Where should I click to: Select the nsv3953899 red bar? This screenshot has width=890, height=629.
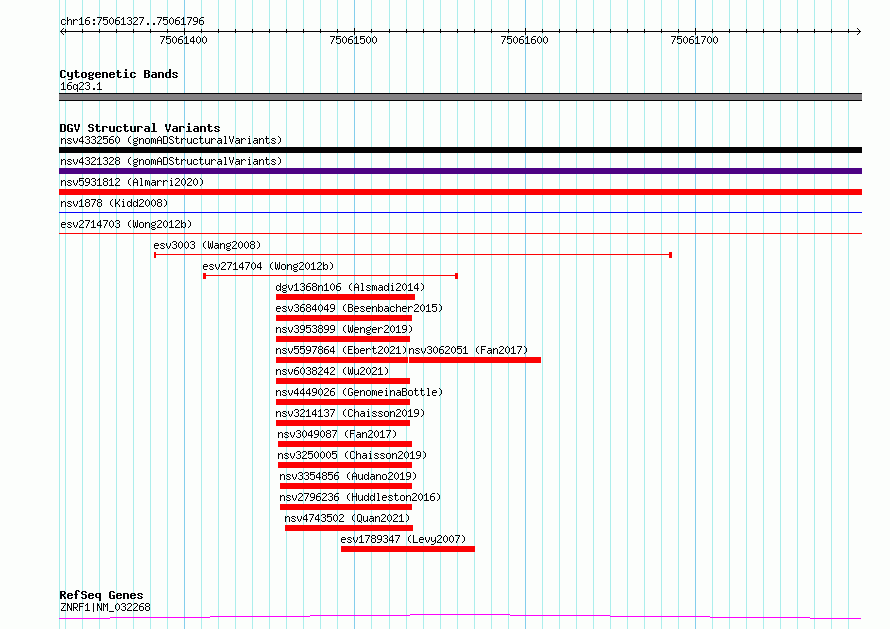[x=343, y=339]
